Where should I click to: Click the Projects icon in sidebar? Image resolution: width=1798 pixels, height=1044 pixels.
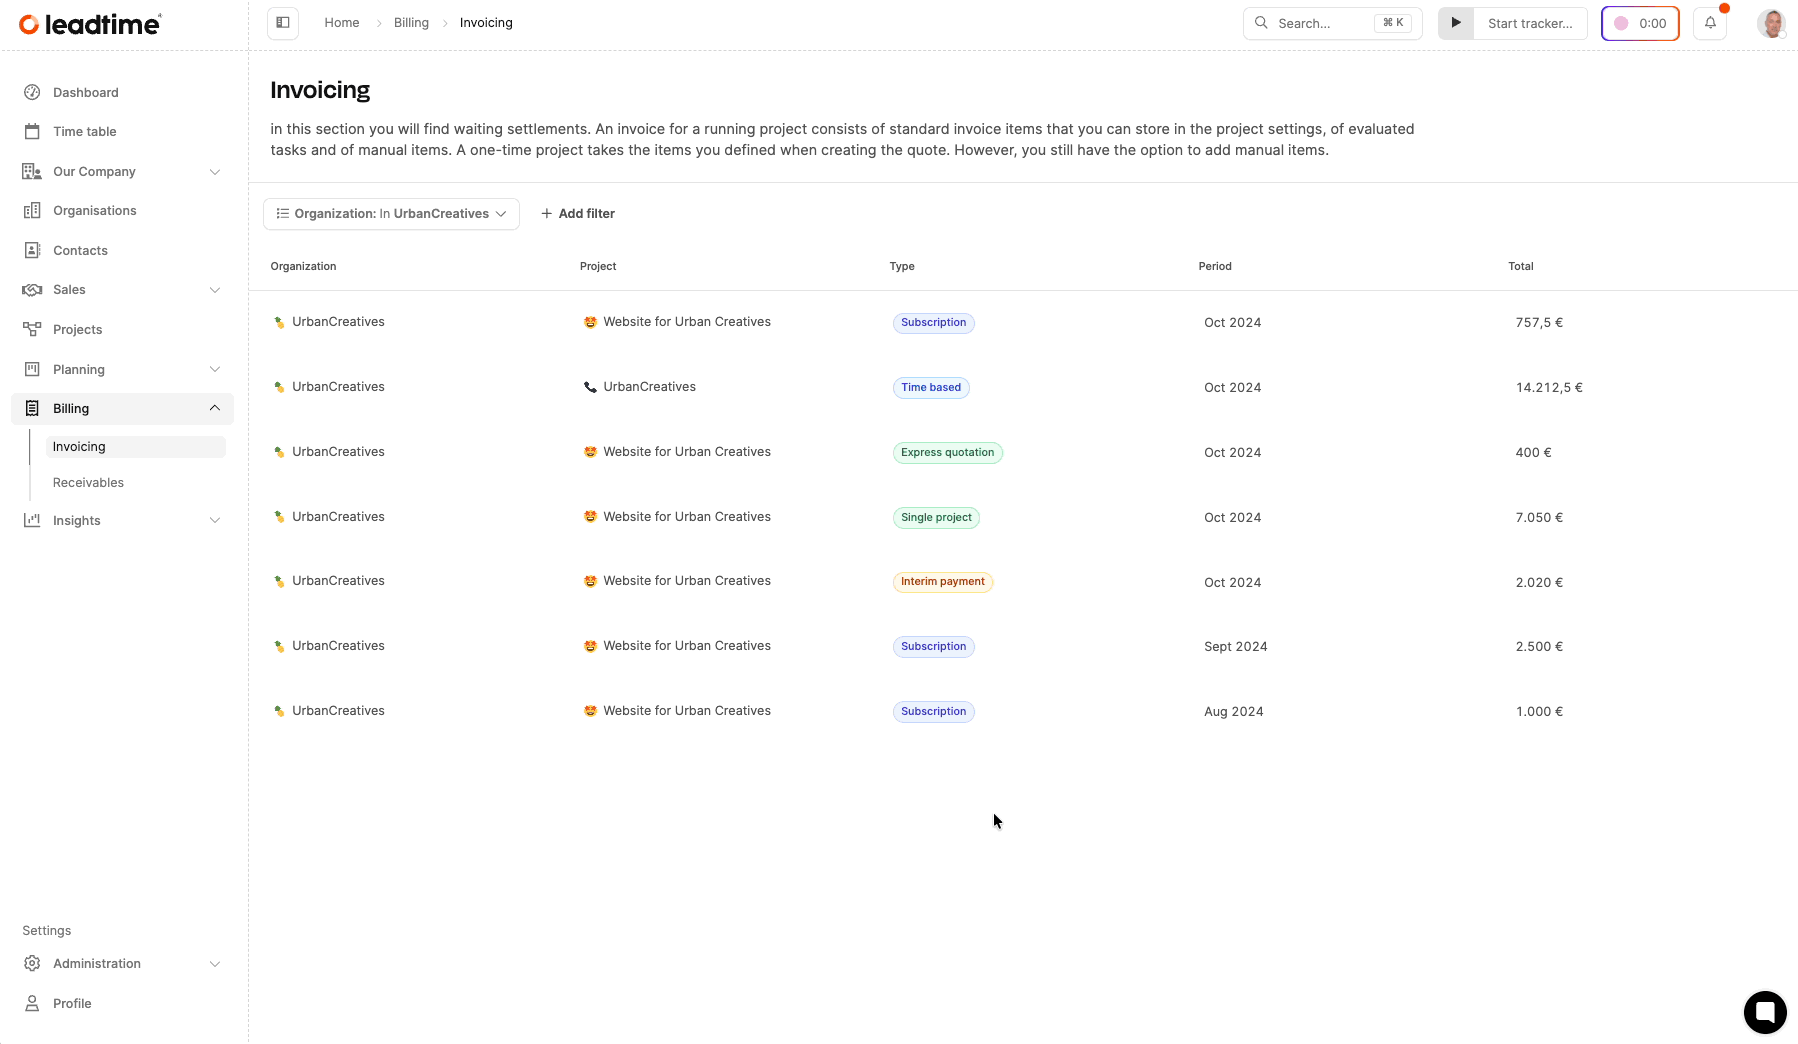pyautogui.click(x=32, y=330)
